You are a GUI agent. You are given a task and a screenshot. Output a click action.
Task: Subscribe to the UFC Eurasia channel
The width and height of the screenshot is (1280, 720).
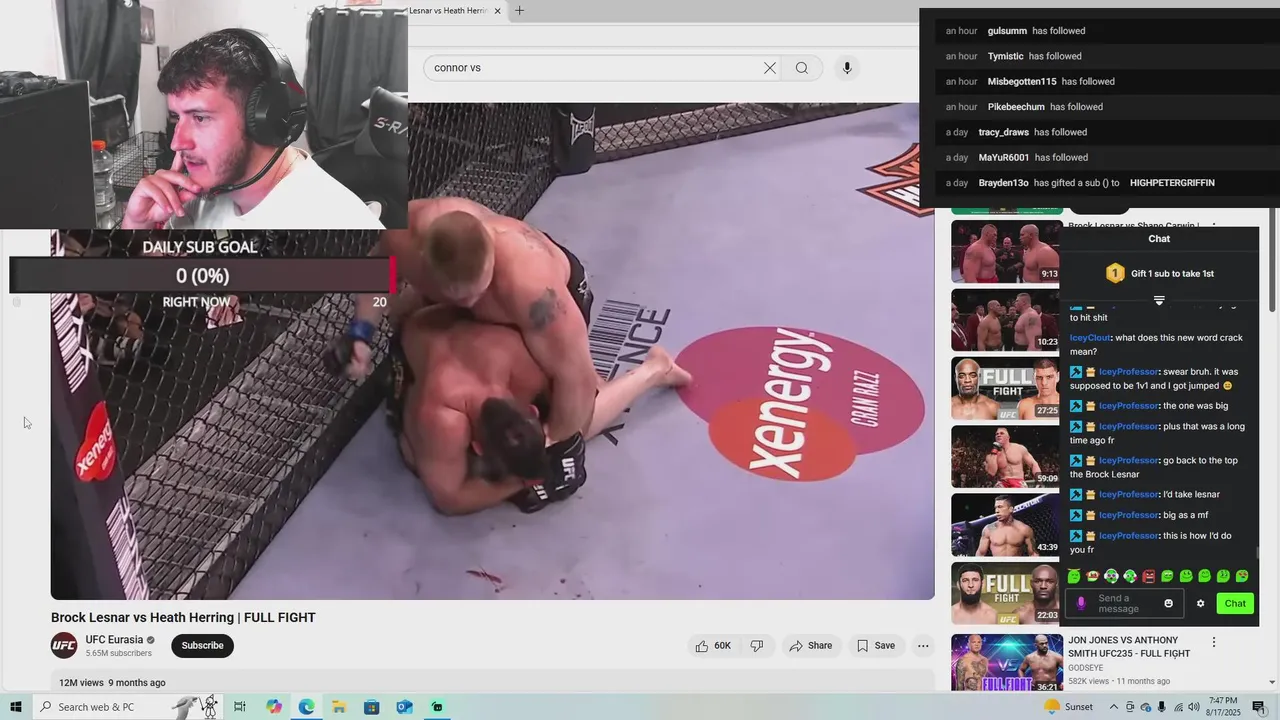pyautogui.click(x=202, y=646)
